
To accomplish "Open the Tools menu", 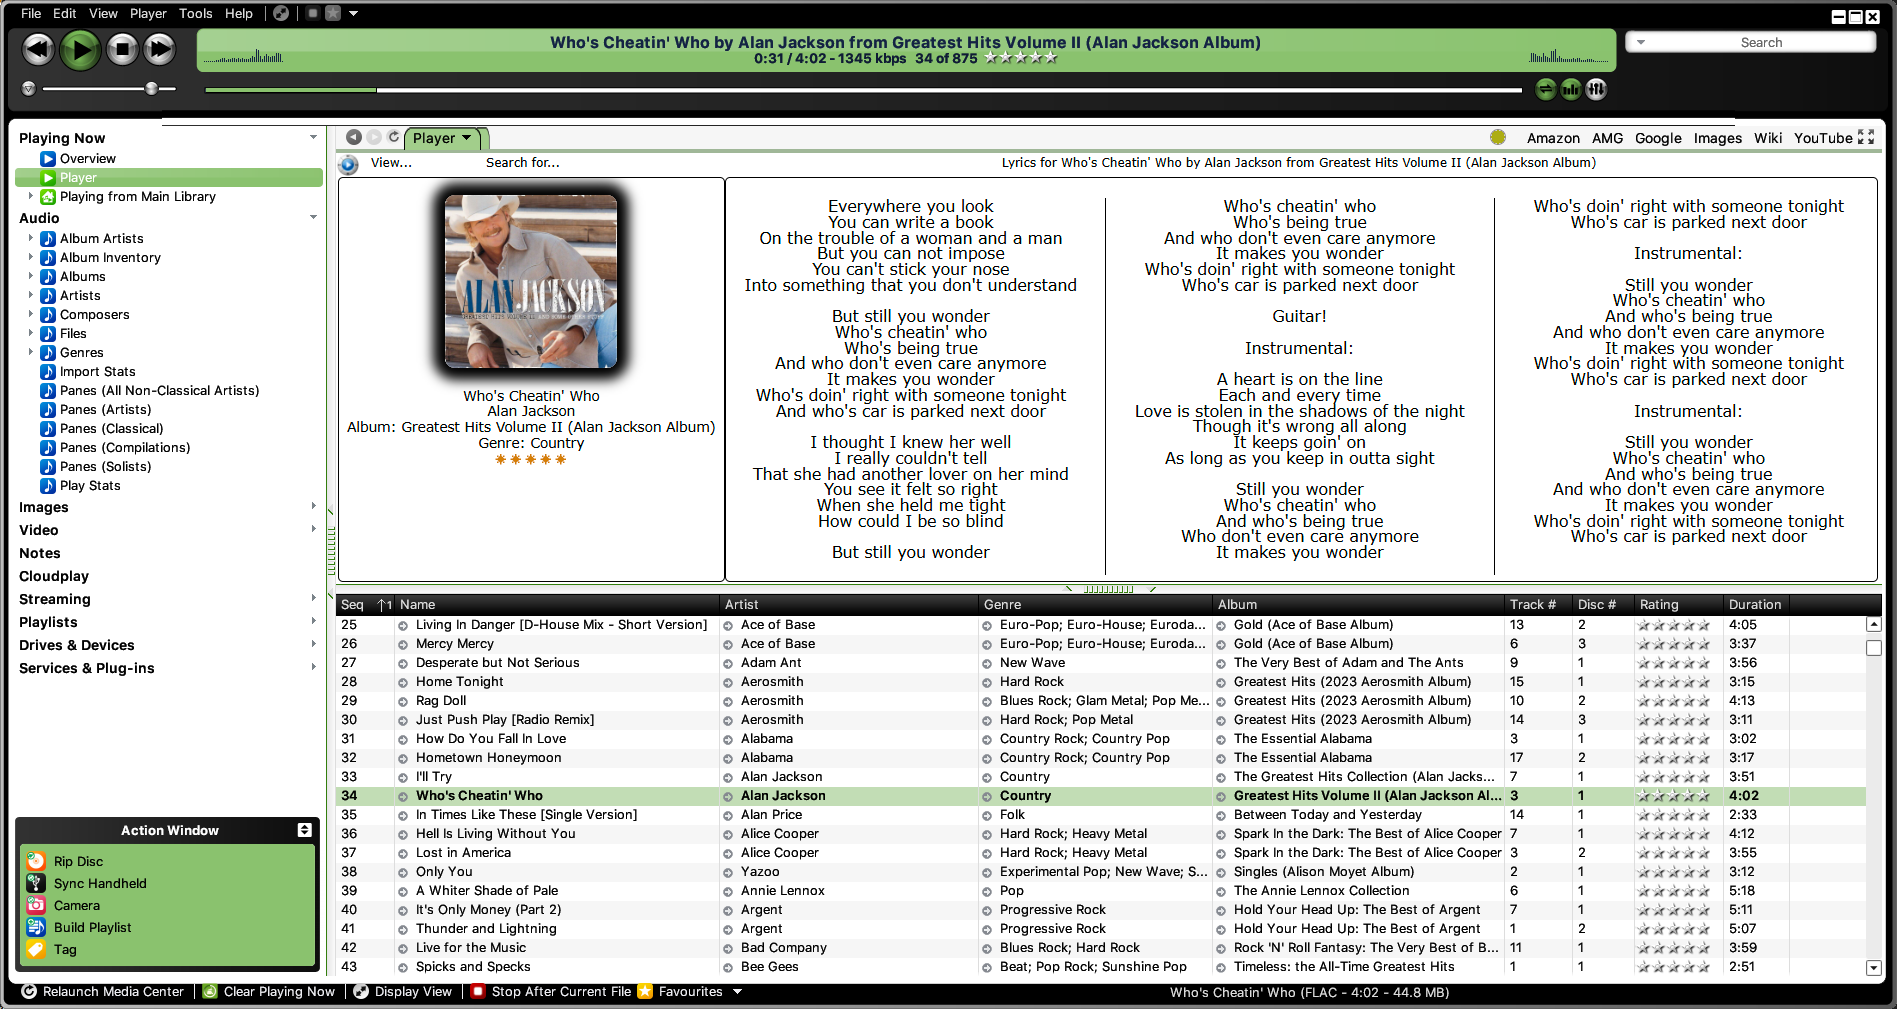I will point(196,13).
